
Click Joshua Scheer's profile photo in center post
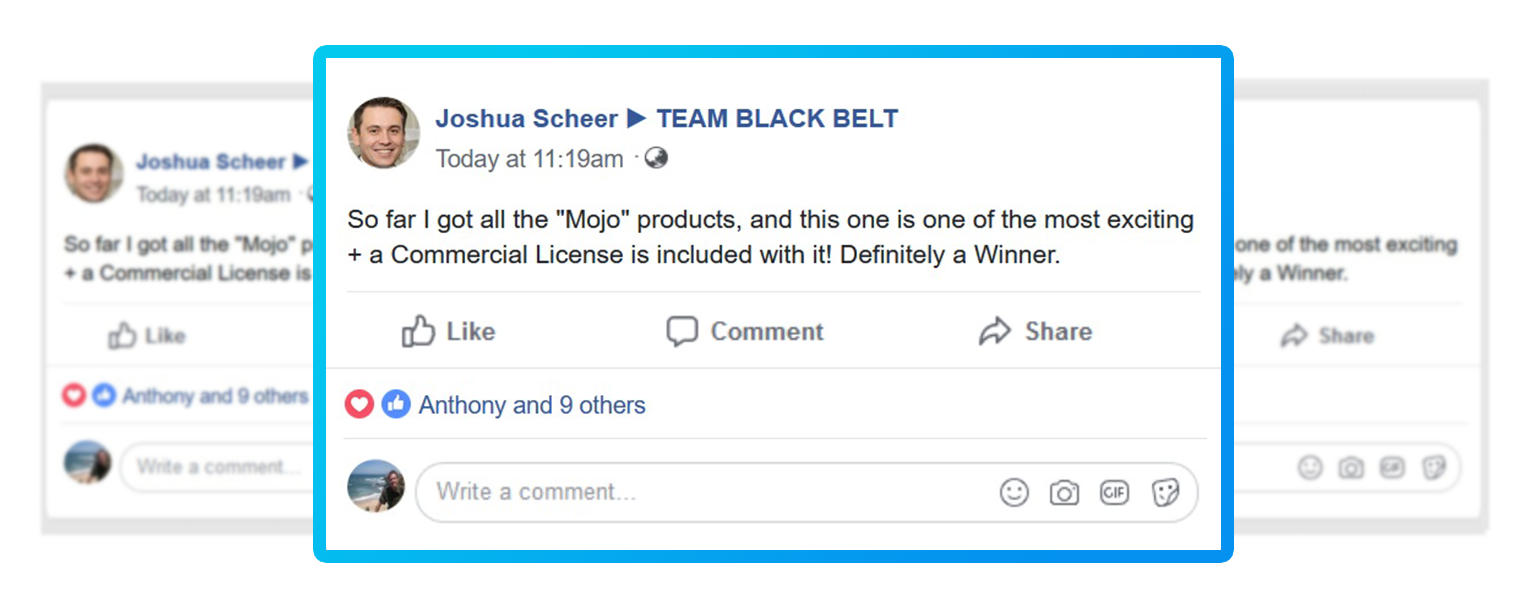383,133
